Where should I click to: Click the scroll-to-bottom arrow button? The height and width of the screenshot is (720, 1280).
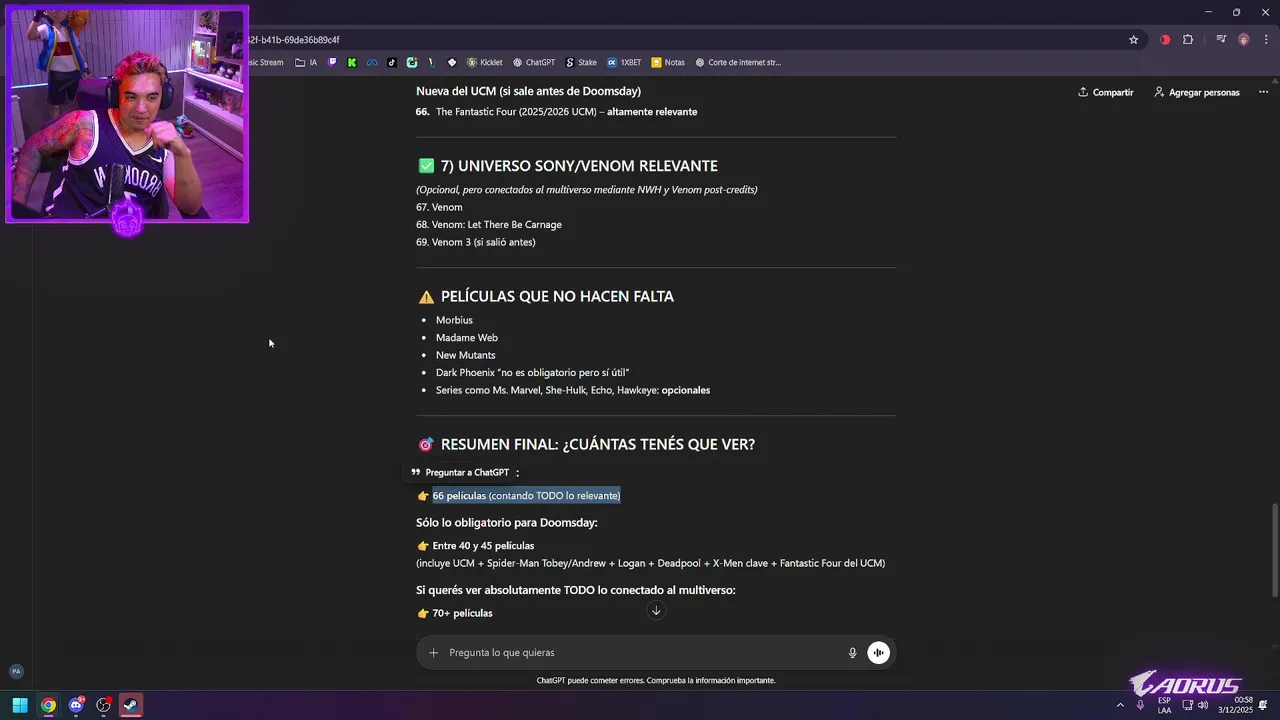coord(656,611)
